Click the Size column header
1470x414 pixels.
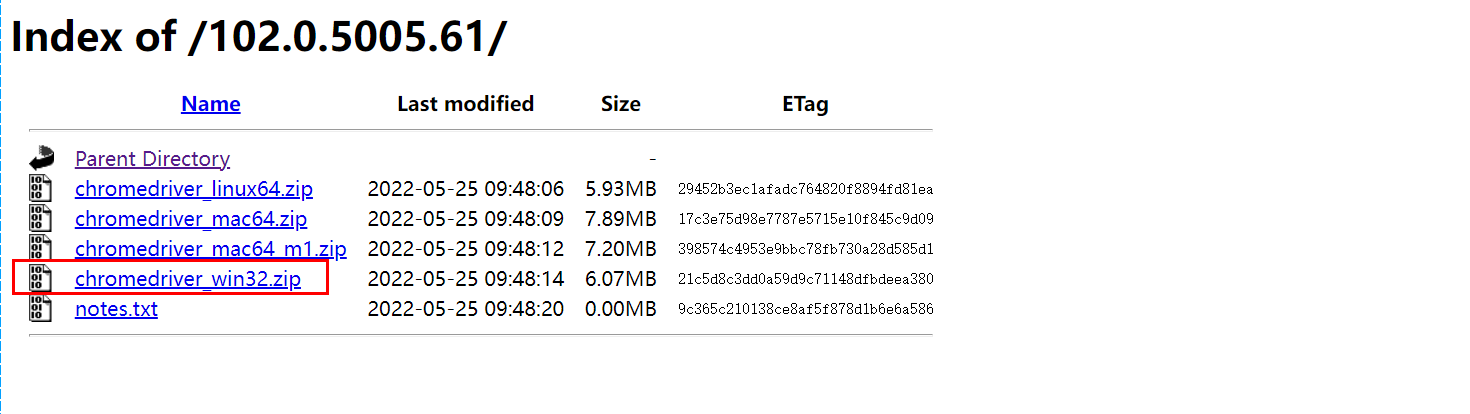point(620,104)
